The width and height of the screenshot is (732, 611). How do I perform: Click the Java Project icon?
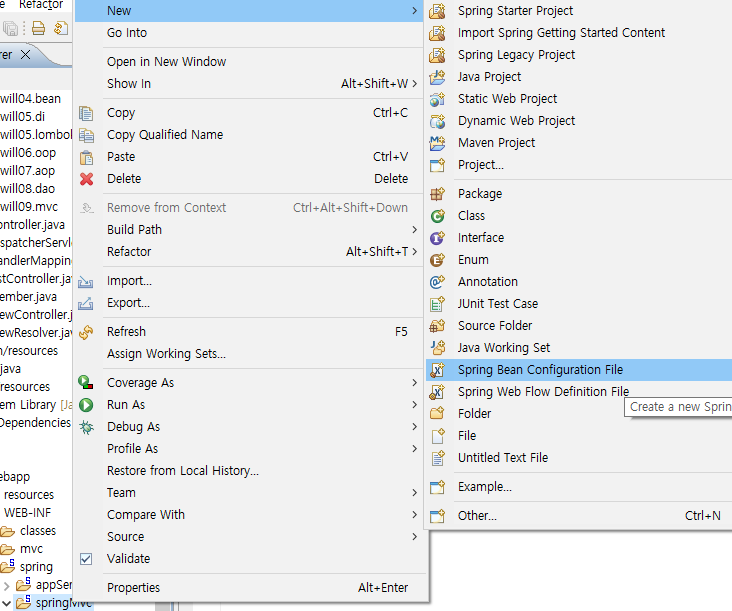437,77
